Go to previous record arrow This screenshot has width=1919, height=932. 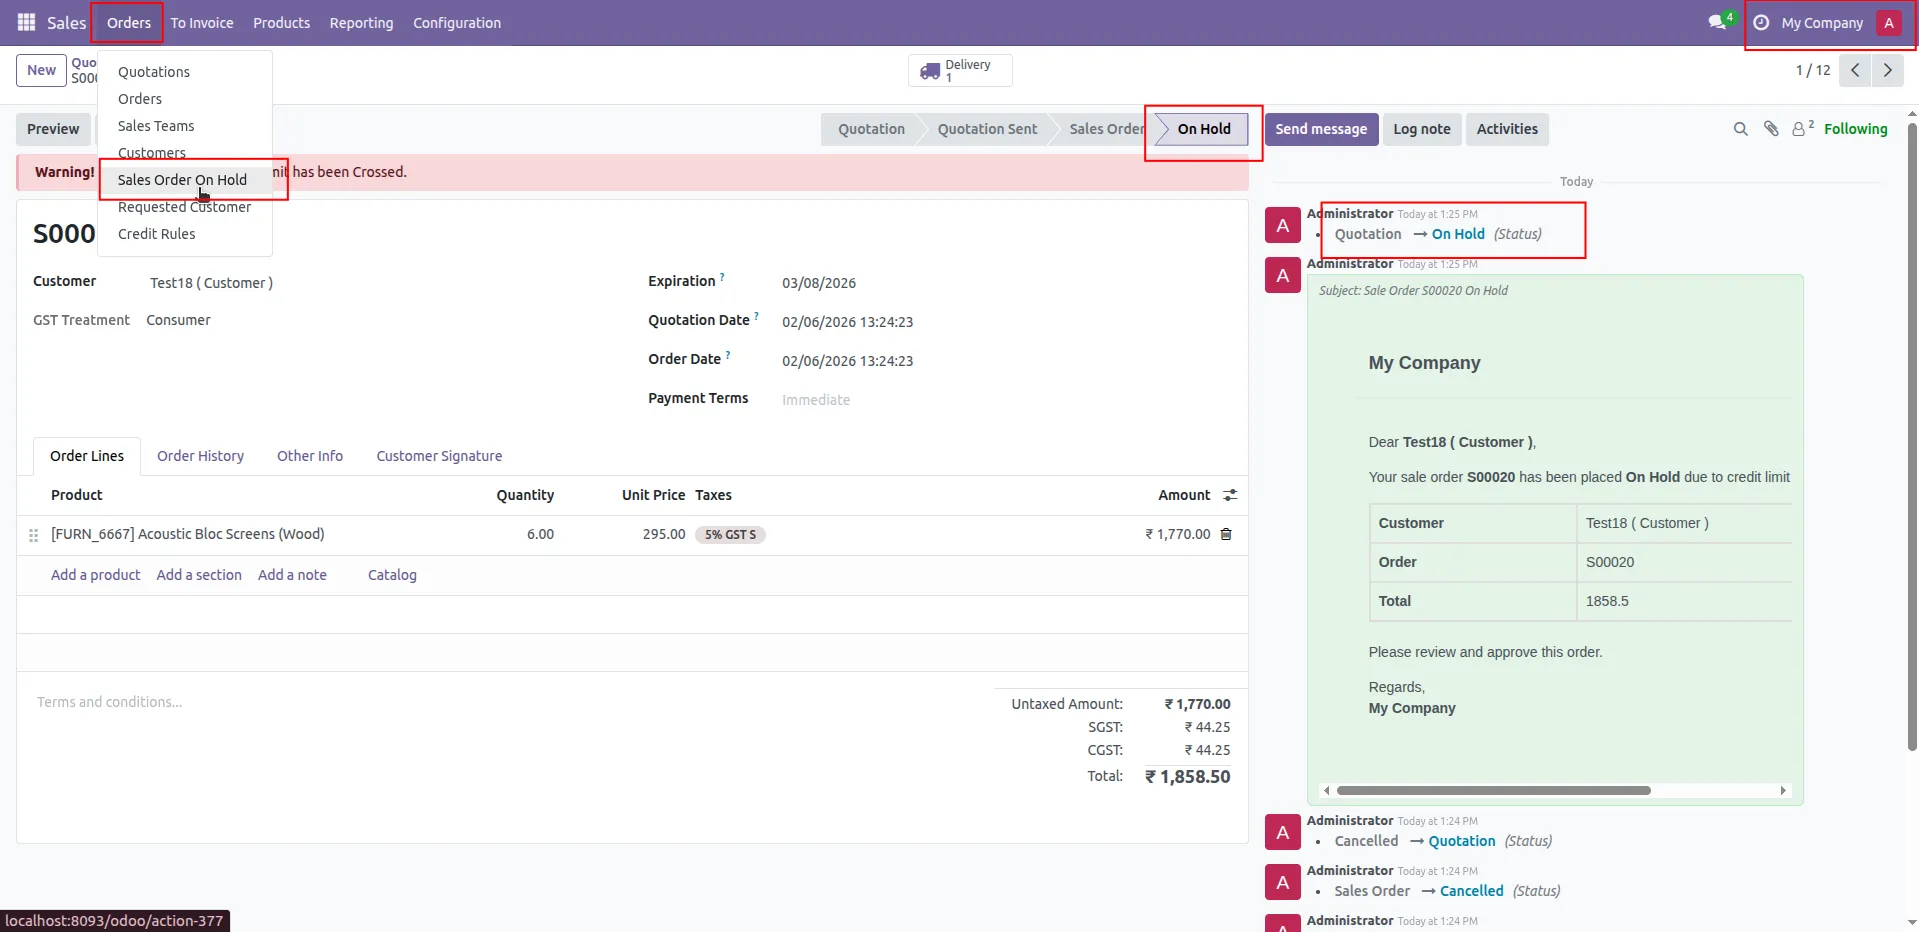tap(1855, 70)
